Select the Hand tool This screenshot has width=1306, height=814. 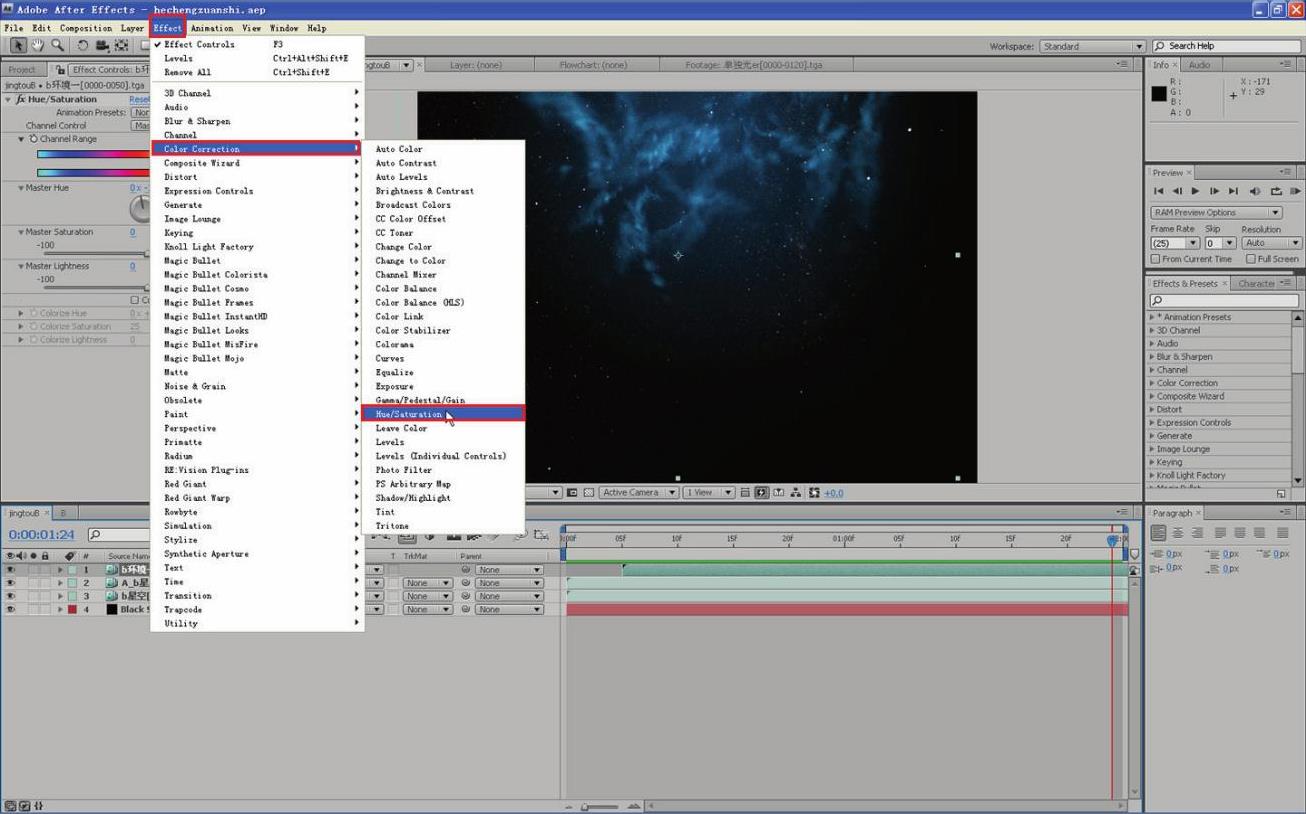(x=38, y=46)
